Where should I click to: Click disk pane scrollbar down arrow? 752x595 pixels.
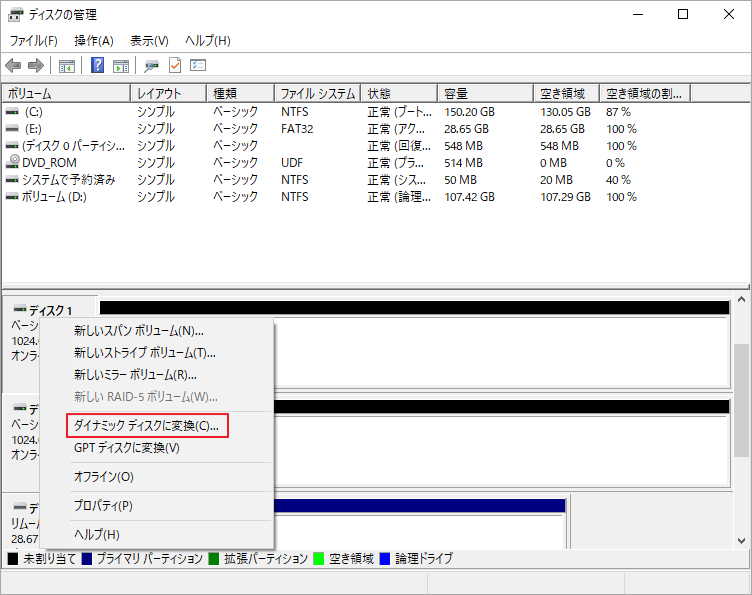(741, 541)
